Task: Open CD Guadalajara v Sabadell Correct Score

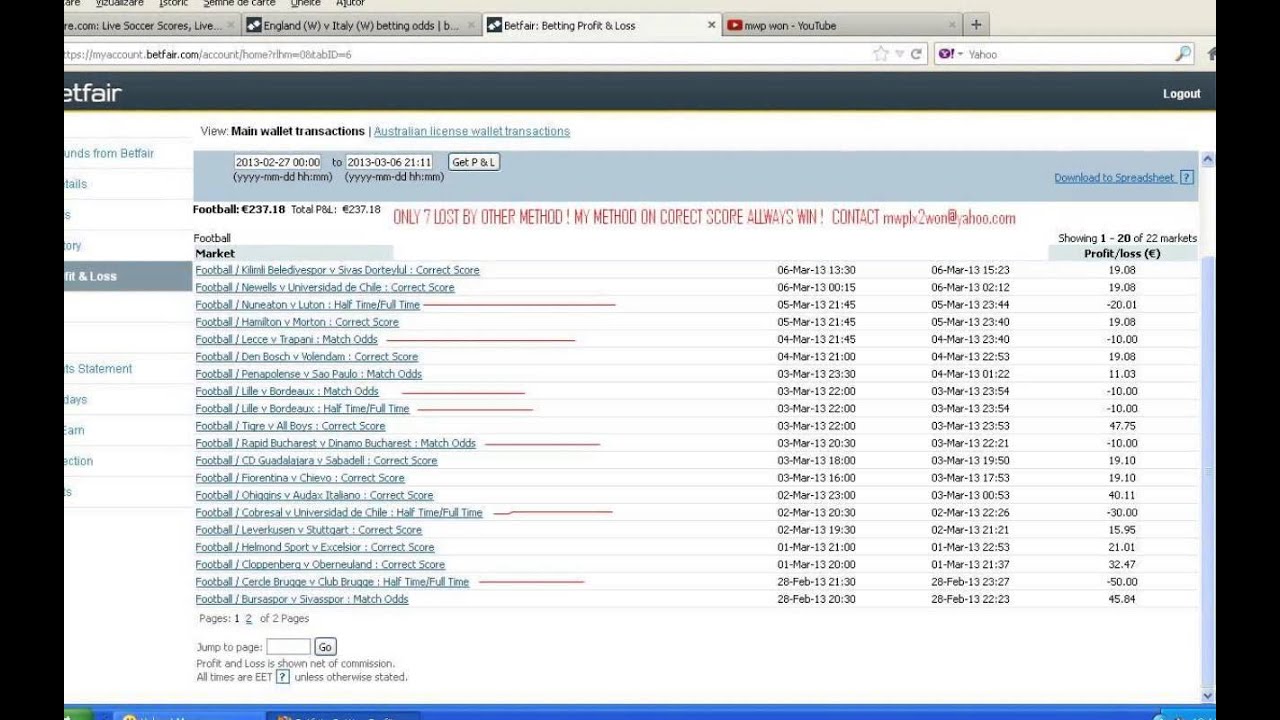Action: (x=316, y=461)
